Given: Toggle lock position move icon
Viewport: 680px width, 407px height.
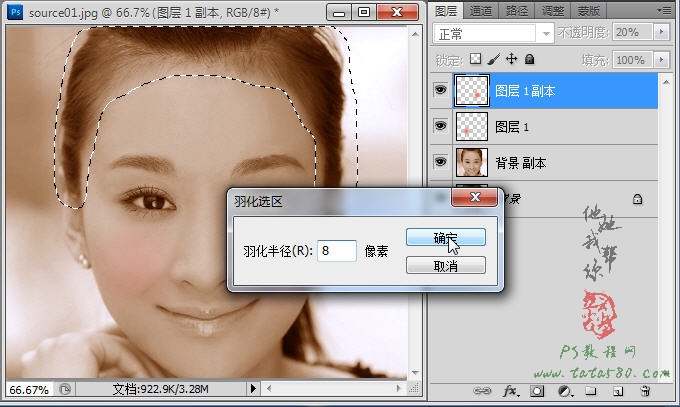Looking at the screenshot, I should click(512, 59).
